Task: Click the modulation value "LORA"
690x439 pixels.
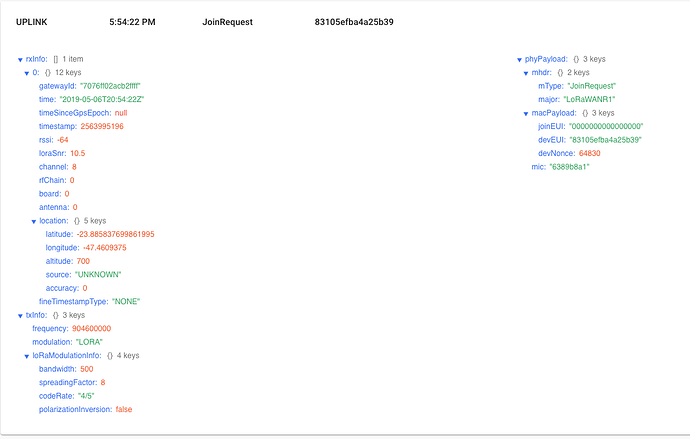Action: pos(89,342)
